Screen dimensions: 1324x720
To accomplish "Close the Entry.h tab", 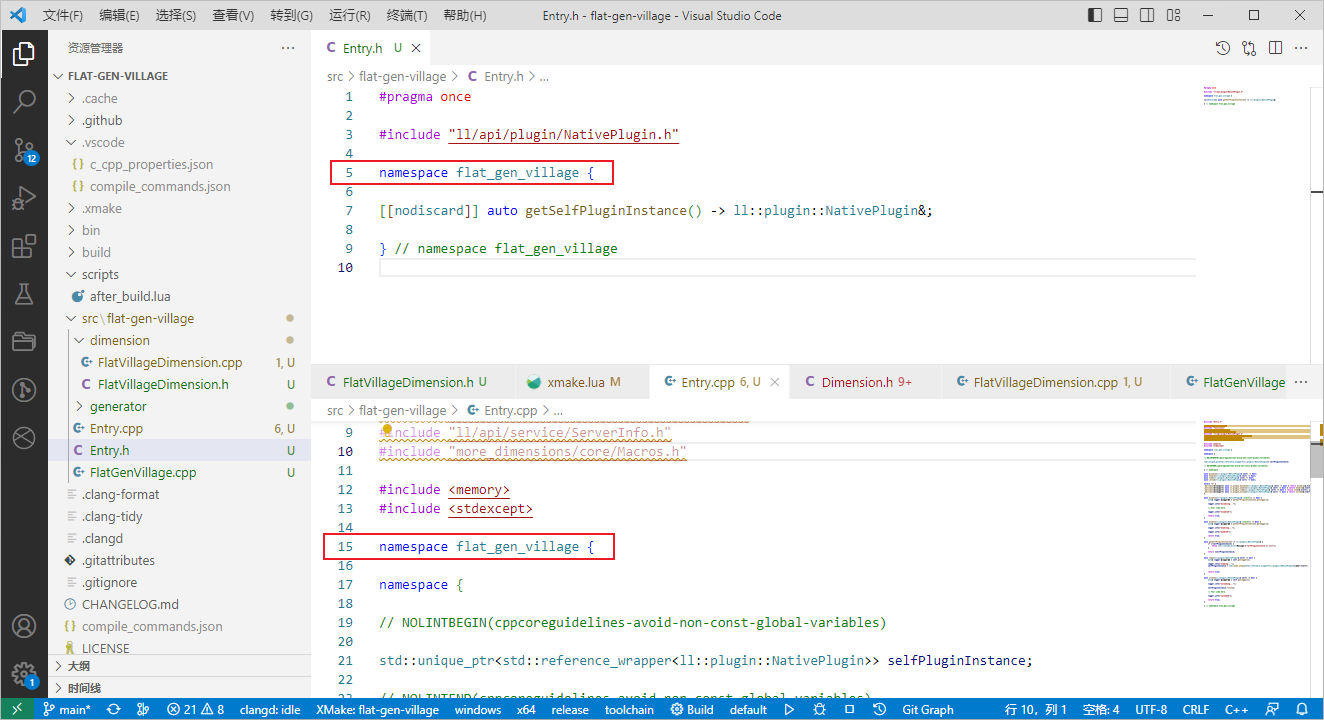I will pos(417,48).
